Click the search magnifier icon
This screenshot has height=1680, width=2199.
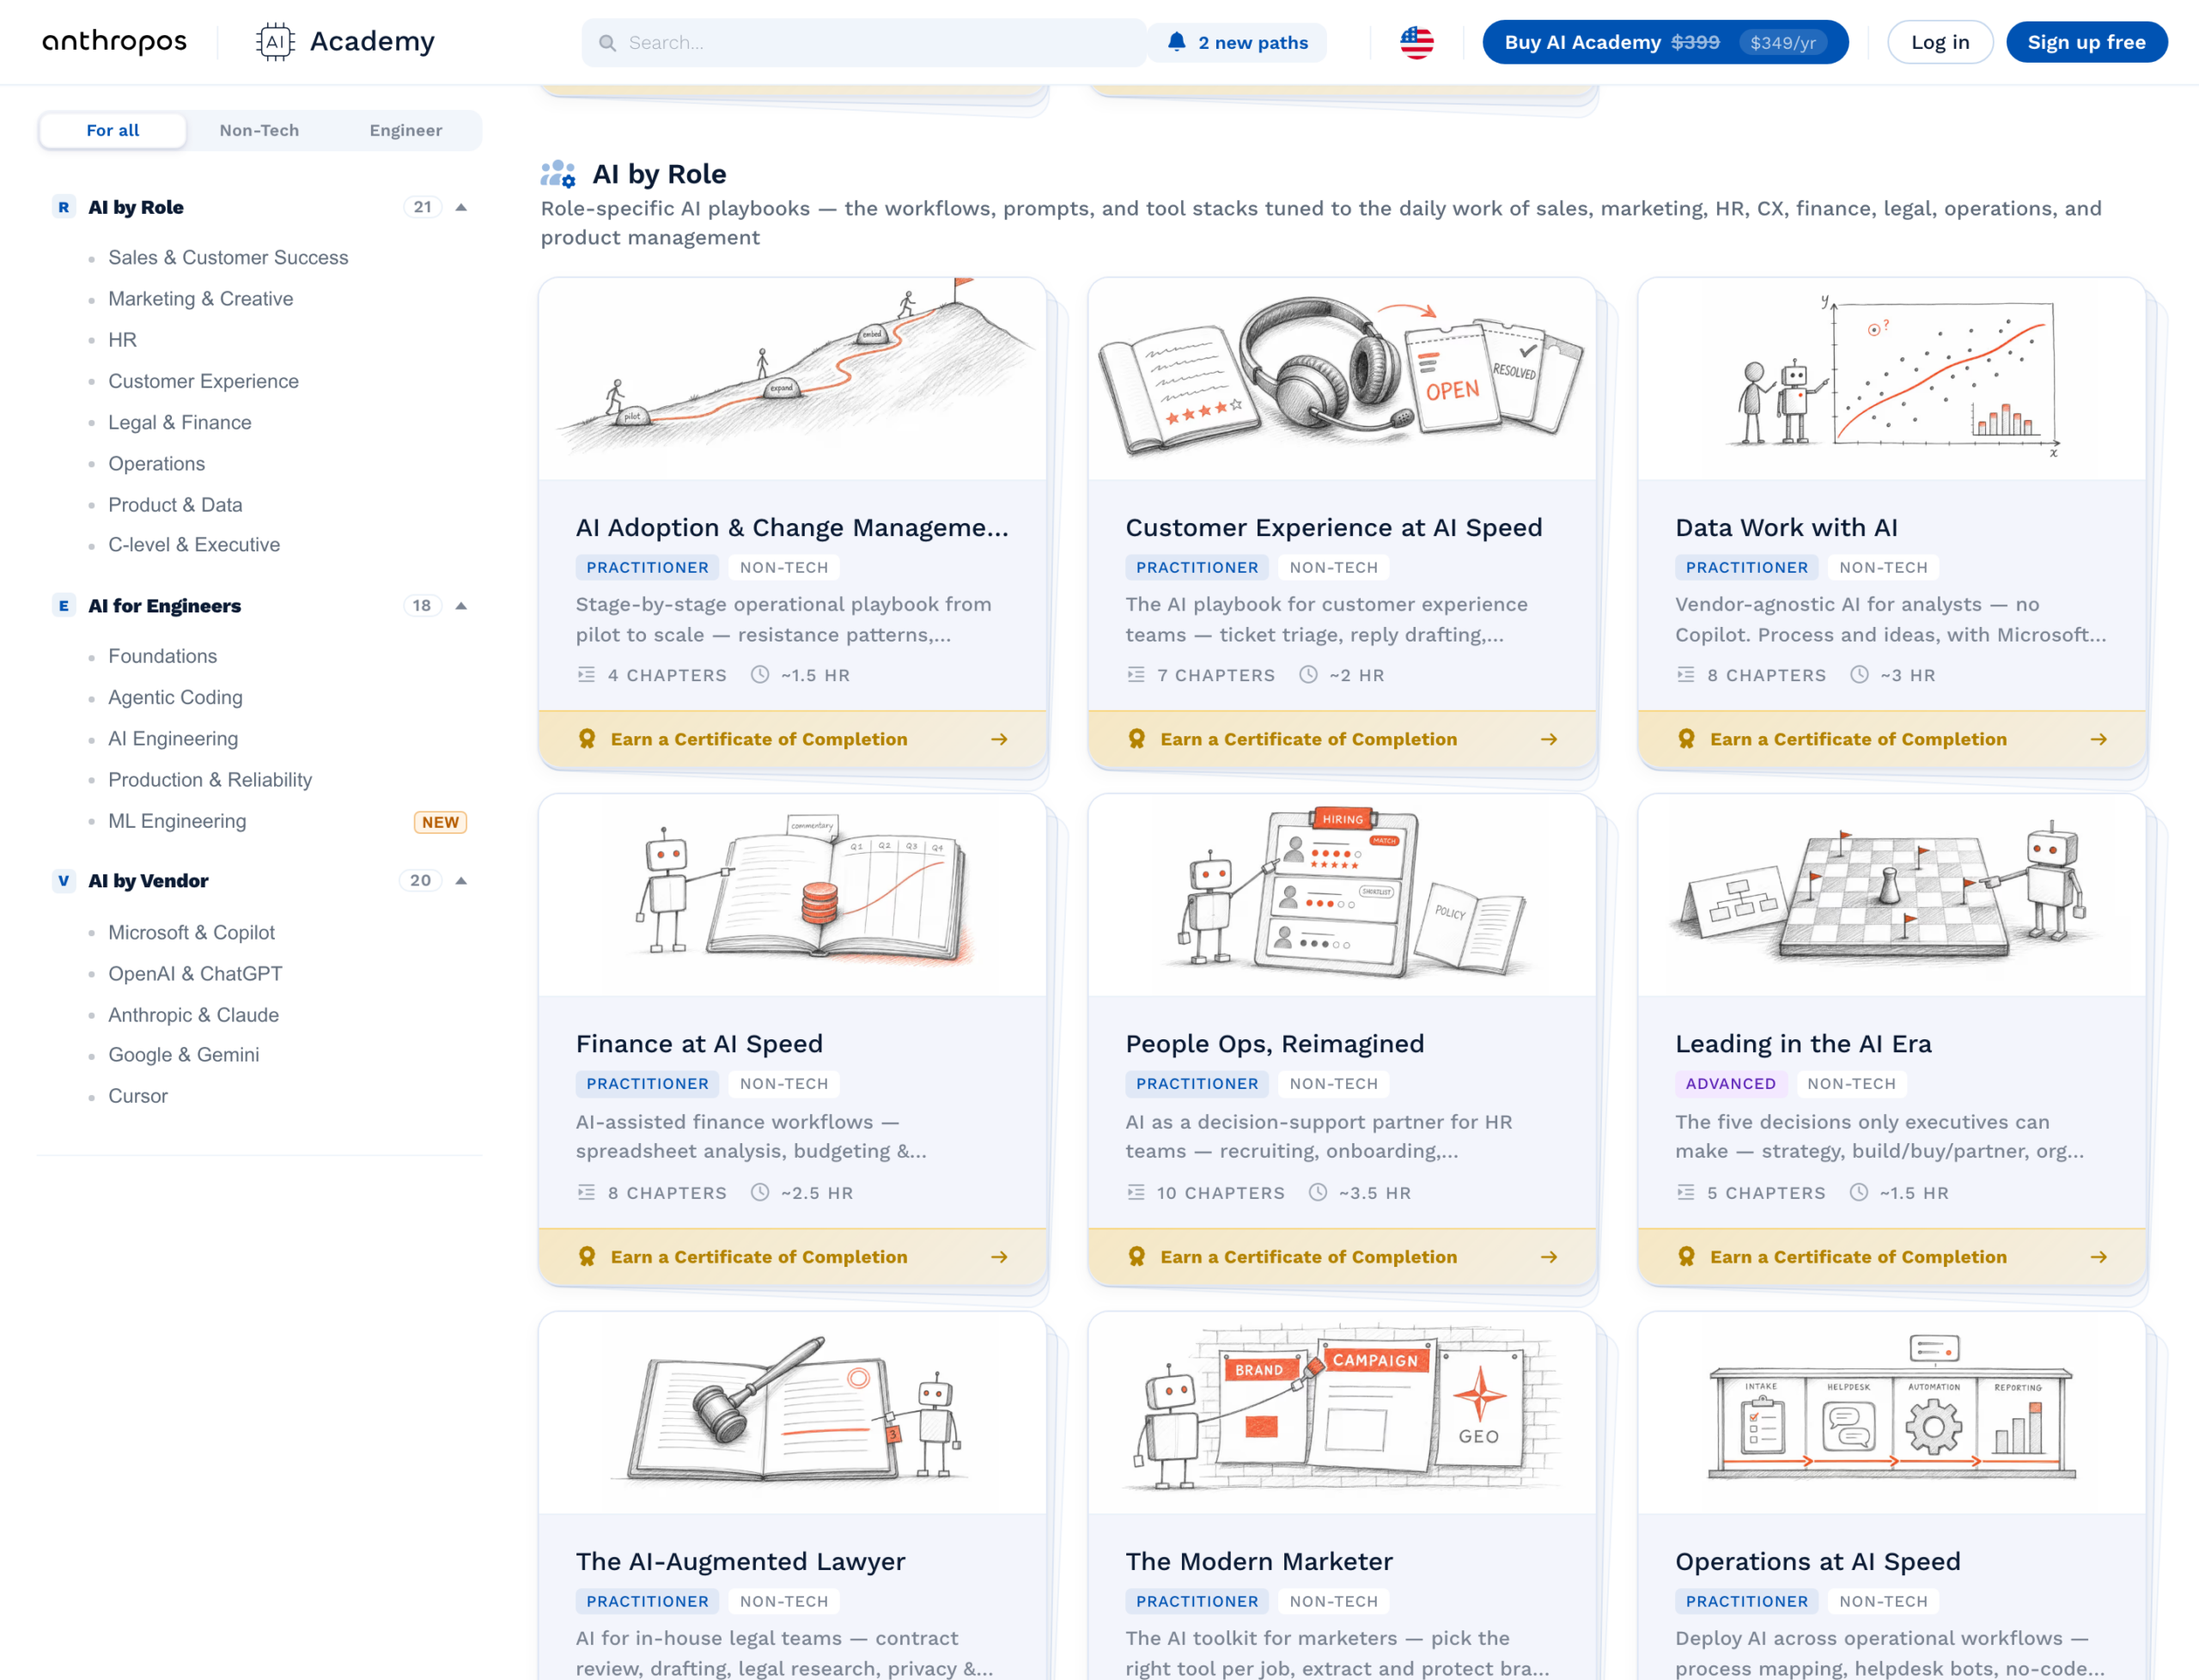point(607,43)
